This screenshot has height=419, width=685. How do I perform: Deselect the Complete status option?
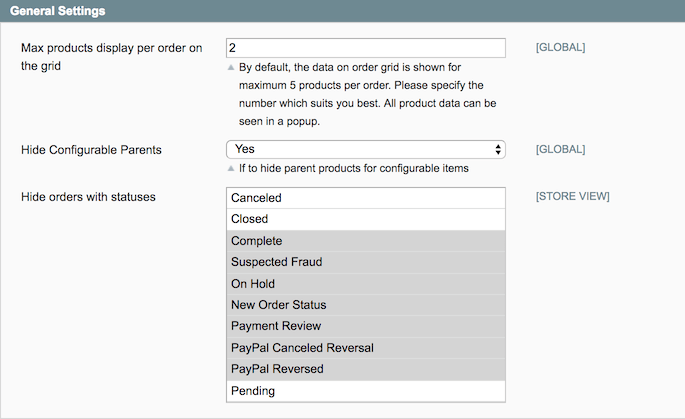tap(366, 241)
